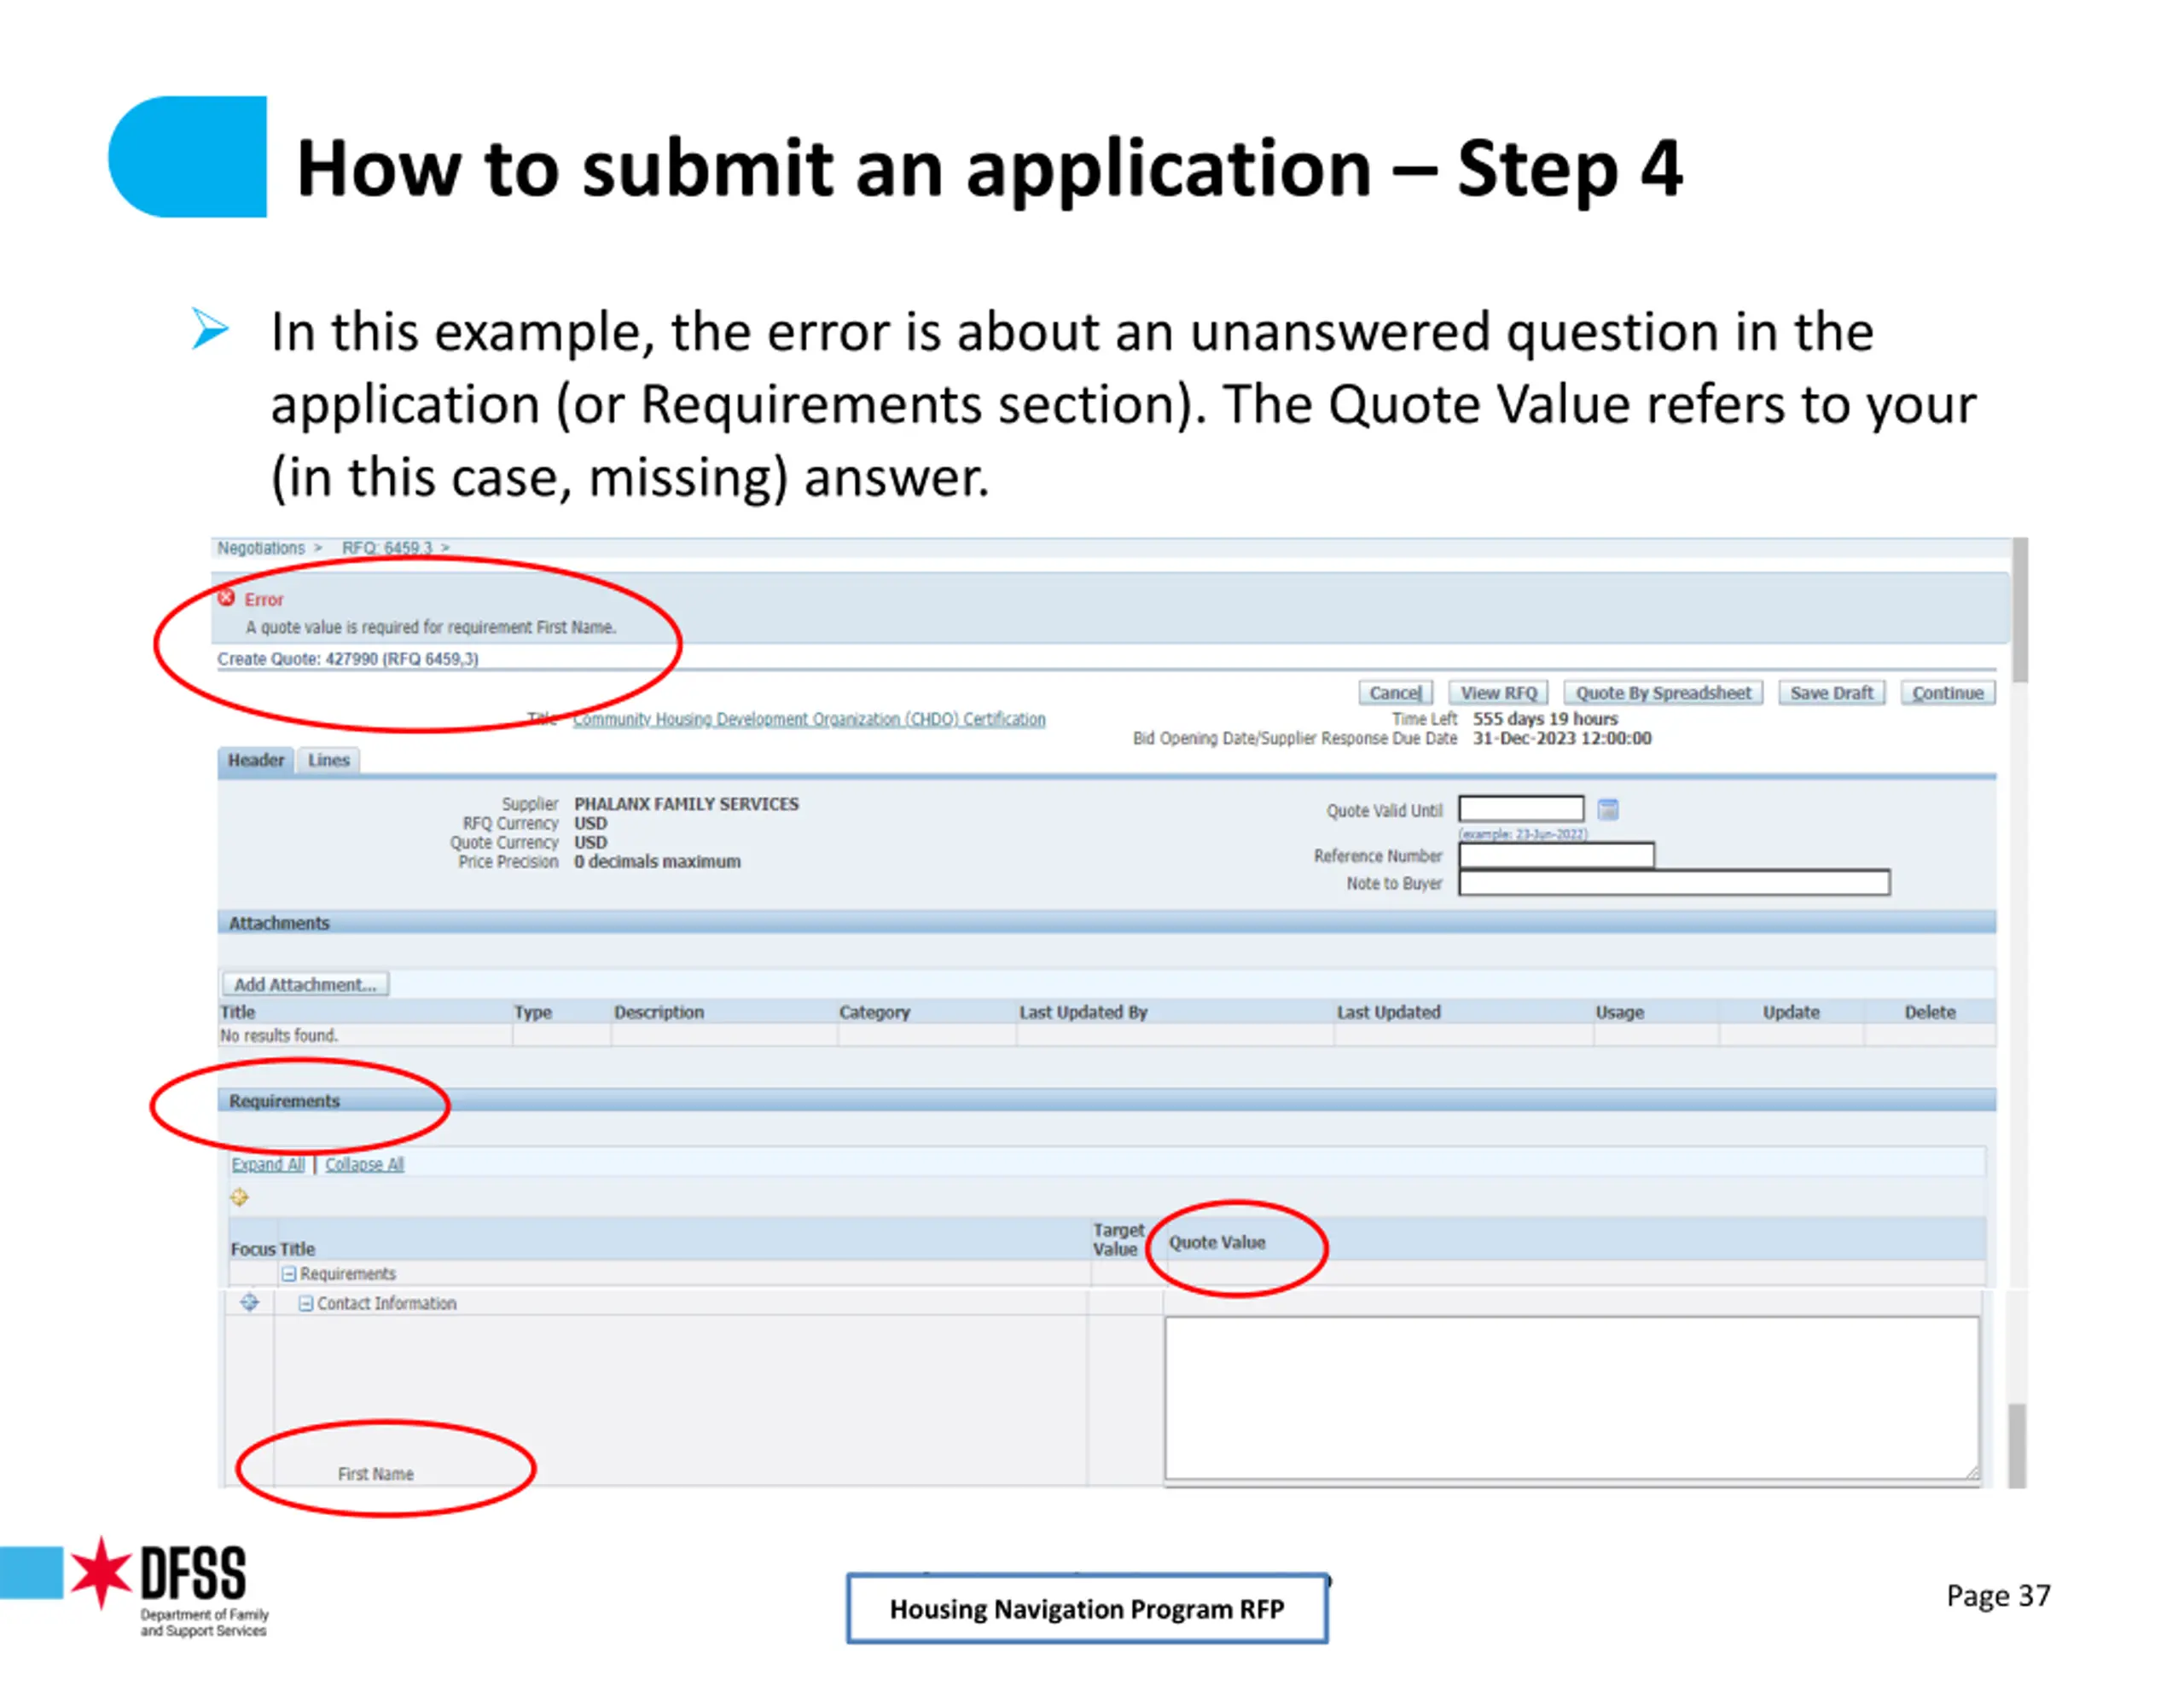The height and width of the screenshot is (1687, 2184).
Task: Switch to the Lines tab
Action: (x=329, y=760)
